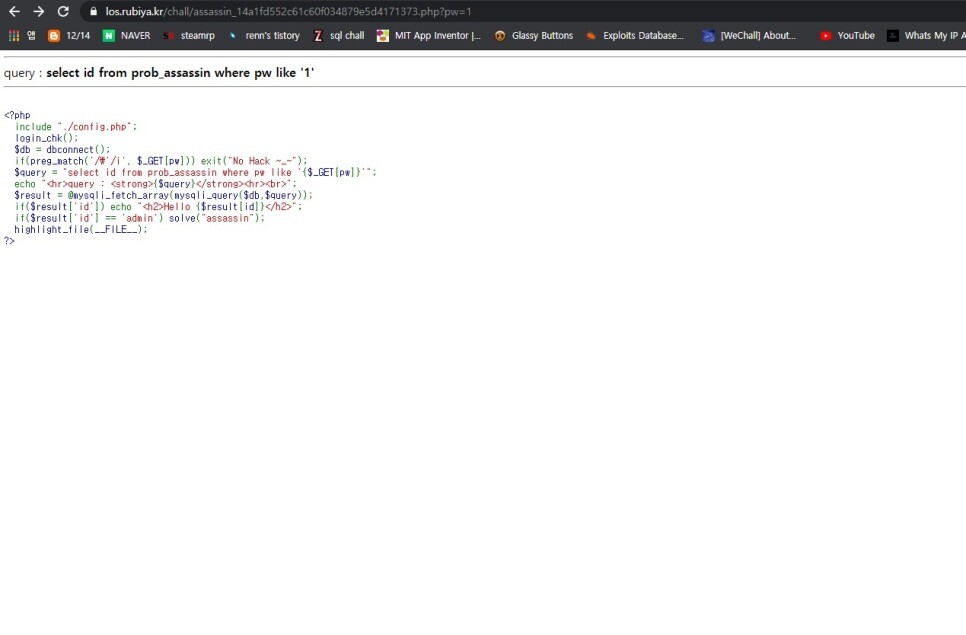Click the Whats My IP favicon
The width and height of the screenshot is (966, 635).
[x=892, y=36]
